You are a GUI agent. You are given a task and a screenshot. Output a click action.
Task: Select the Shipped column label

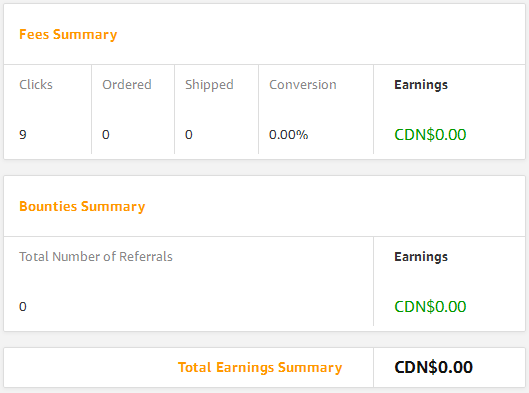click(x=209, y=85)
